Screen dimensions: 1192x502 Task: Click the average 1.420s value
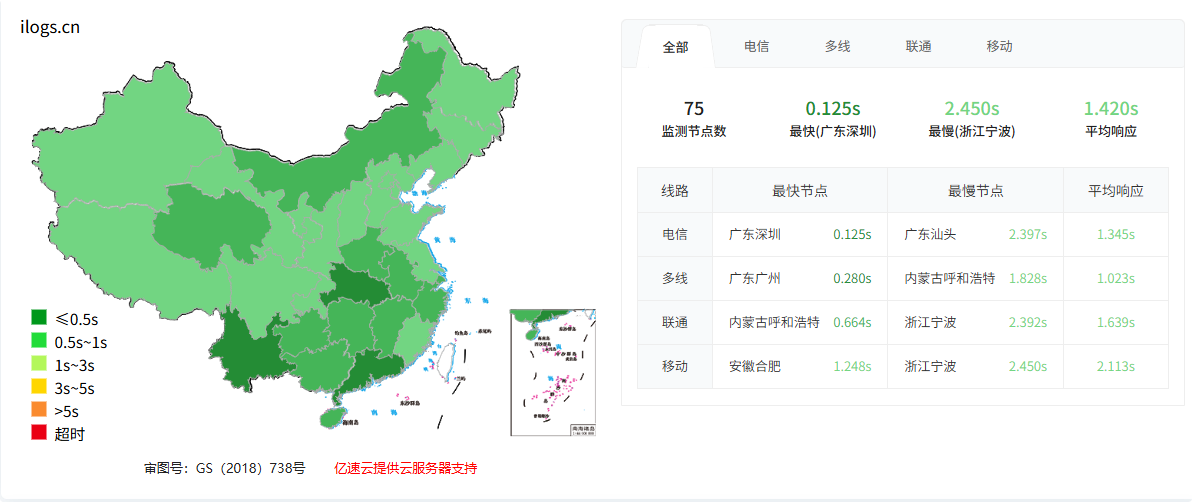pyautogui.click(x=1111, y=109)
